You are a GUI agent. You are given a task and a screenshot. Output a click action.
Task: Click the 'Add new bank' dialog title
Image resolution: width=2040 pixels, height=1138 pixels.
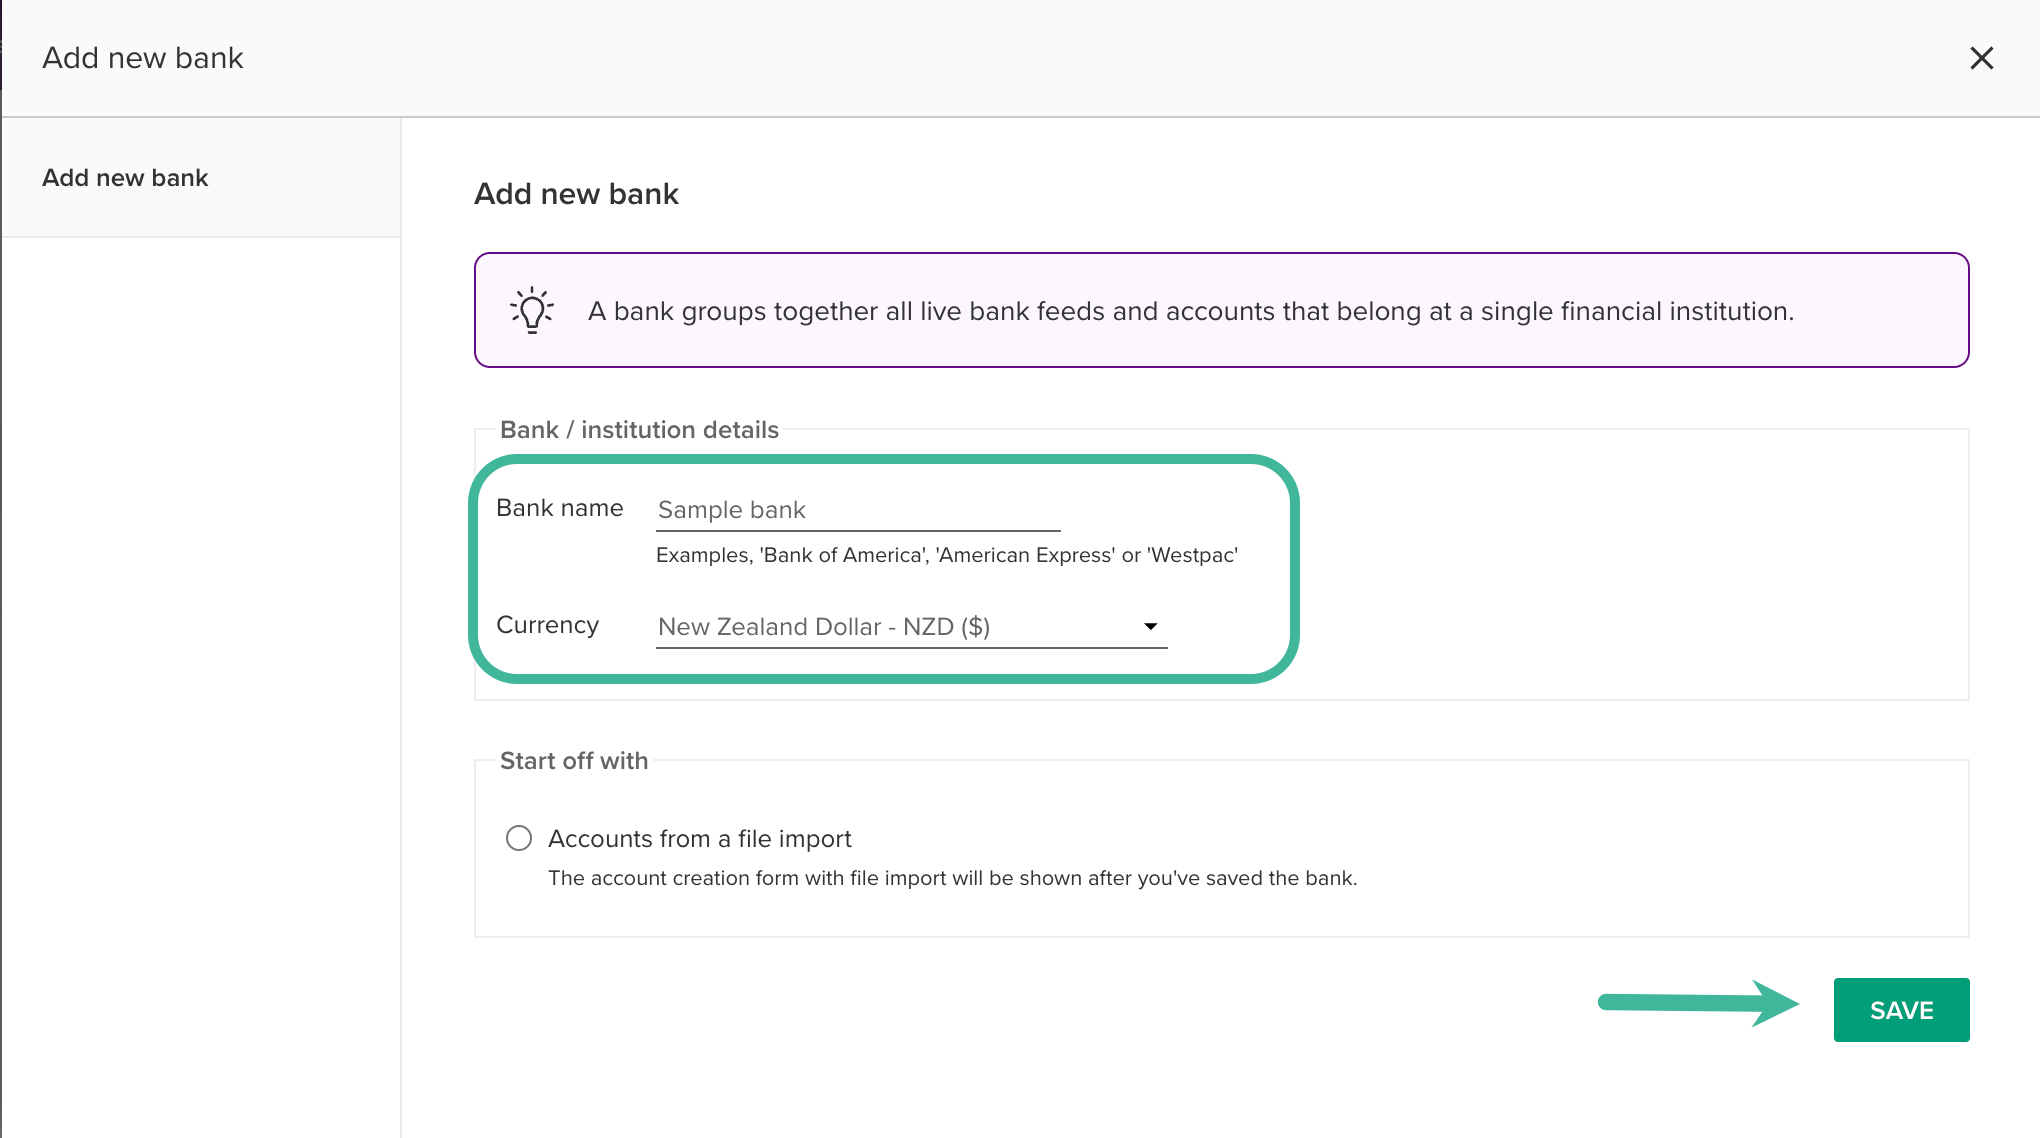[x=143, y=58]
